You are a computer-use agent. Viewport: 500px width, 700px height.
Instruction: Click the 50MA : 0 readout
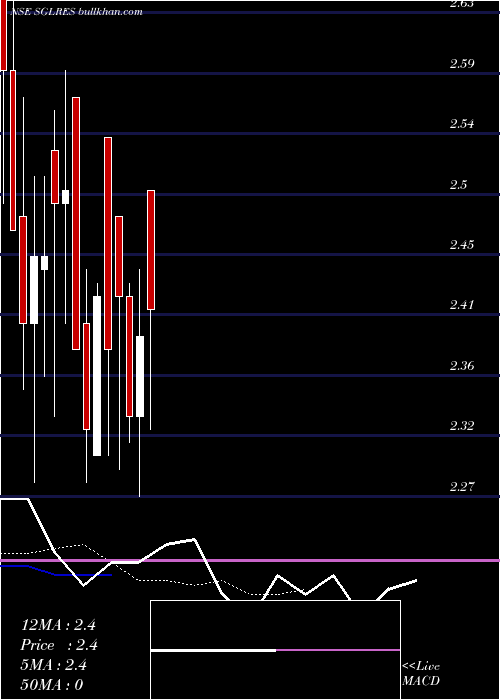coord(52,685)
